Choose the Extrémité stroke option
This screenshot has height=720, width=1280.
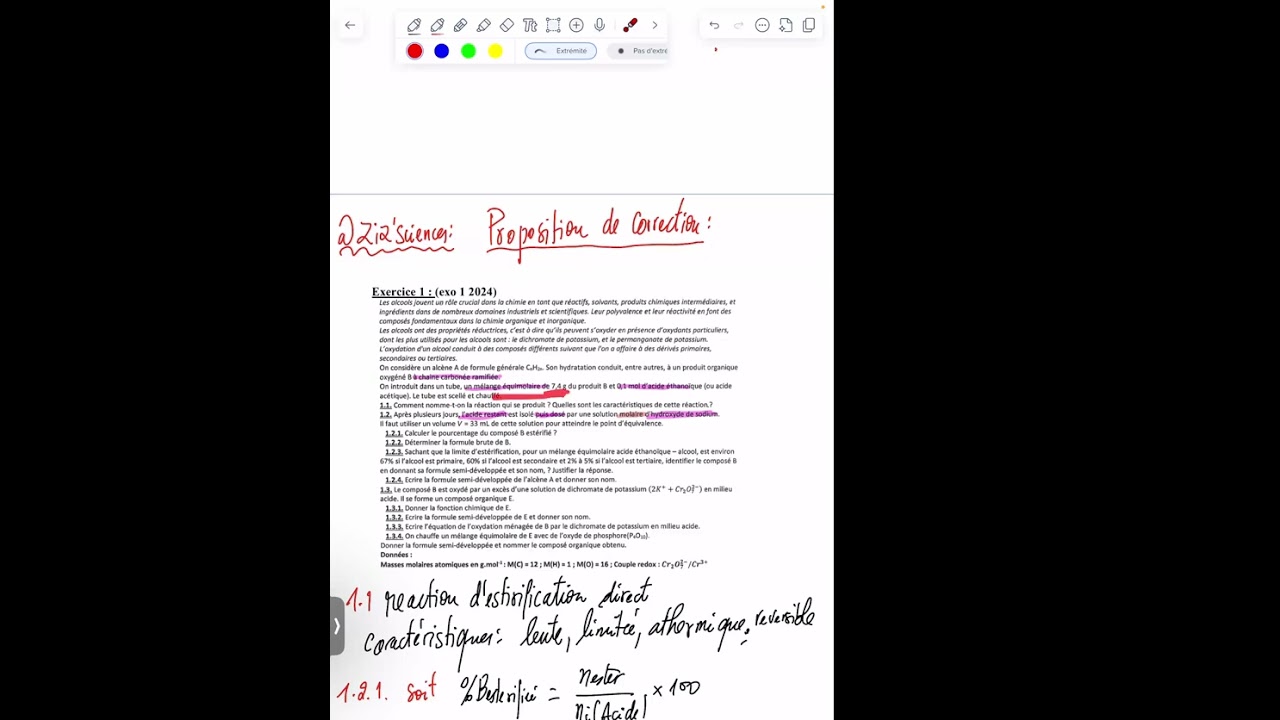[561, 51]
